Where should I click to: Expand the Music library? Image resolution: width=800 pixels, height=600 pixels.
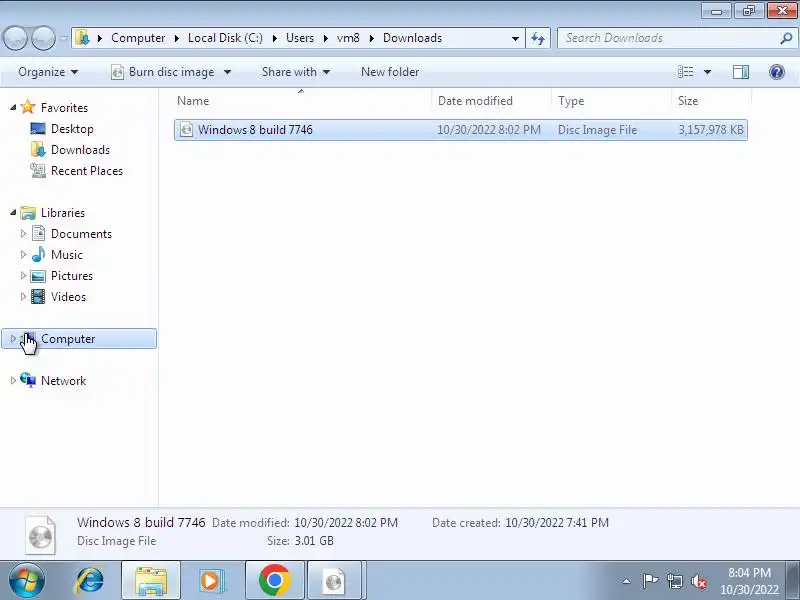pyautogui.click(x=23, y=254)
